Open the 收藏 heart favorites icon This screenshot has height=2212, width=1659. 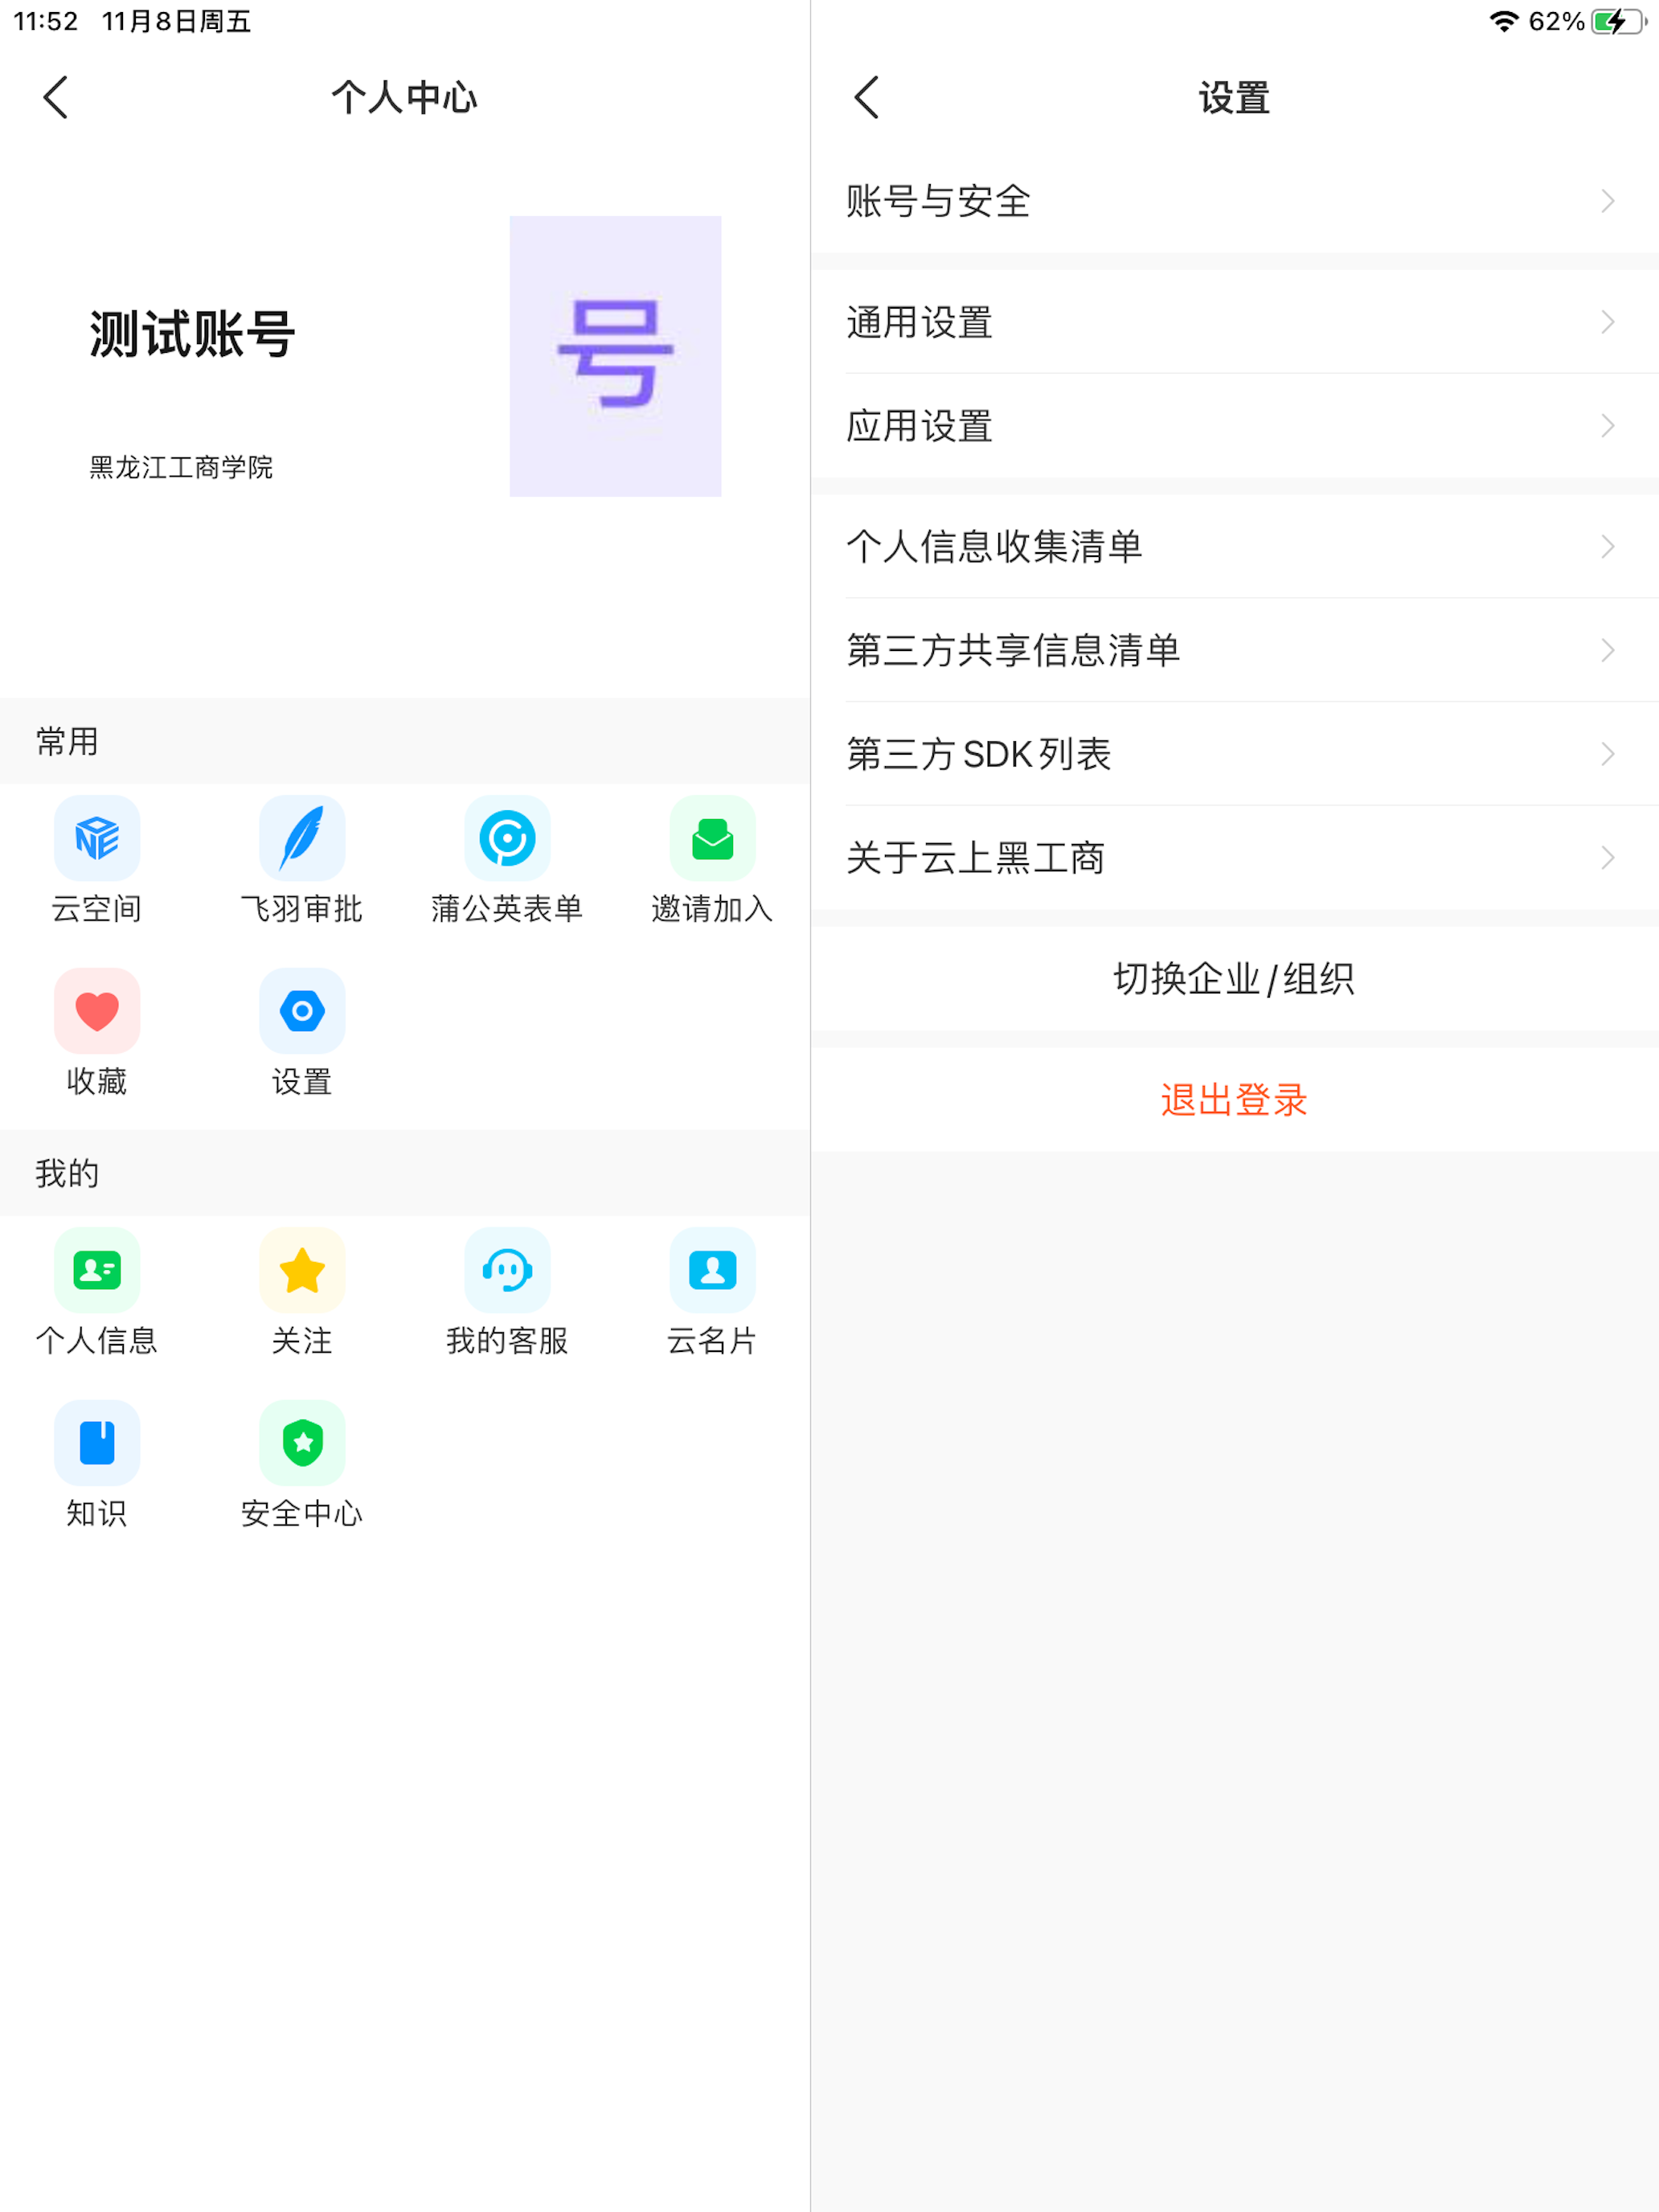(97, 1011)
